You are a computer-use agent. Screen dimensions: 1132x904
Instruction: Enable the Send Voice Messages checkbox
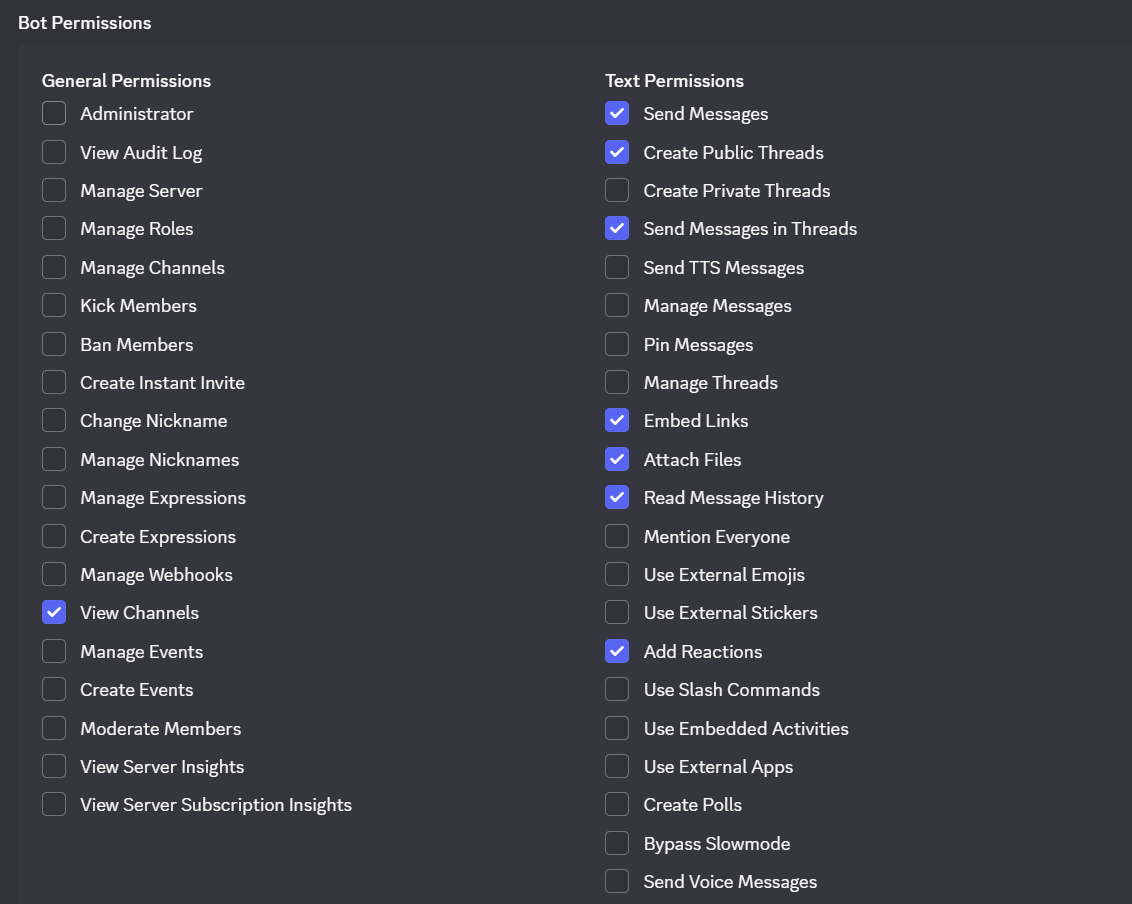(x=617, y=882)
